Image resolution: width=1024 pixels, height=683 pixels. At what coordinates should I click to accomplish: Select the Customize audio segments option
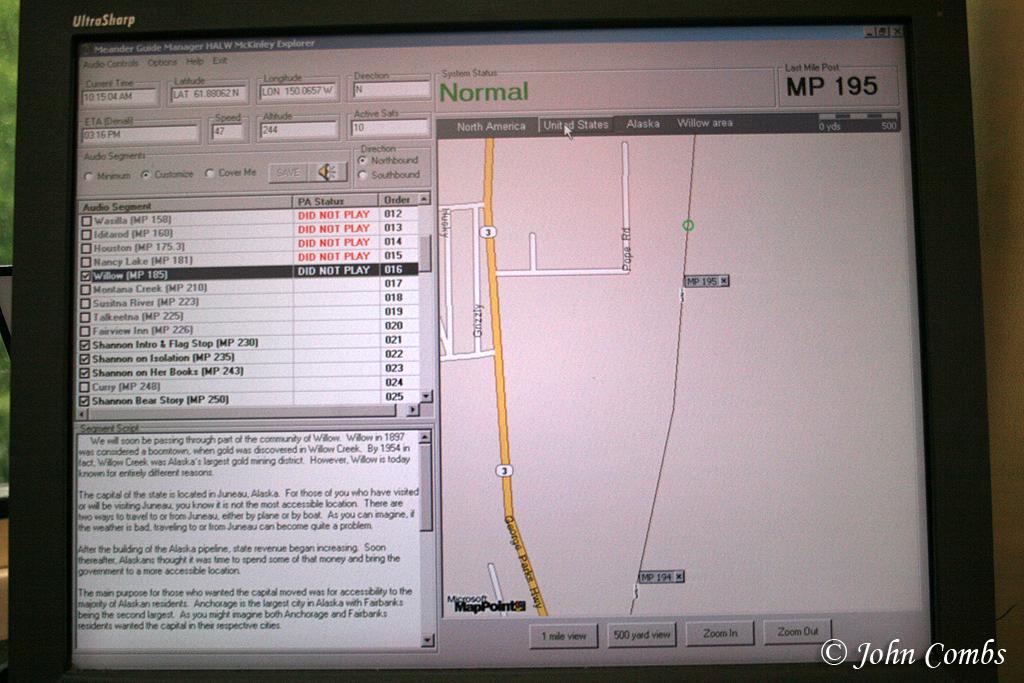[x=145, y=175]
